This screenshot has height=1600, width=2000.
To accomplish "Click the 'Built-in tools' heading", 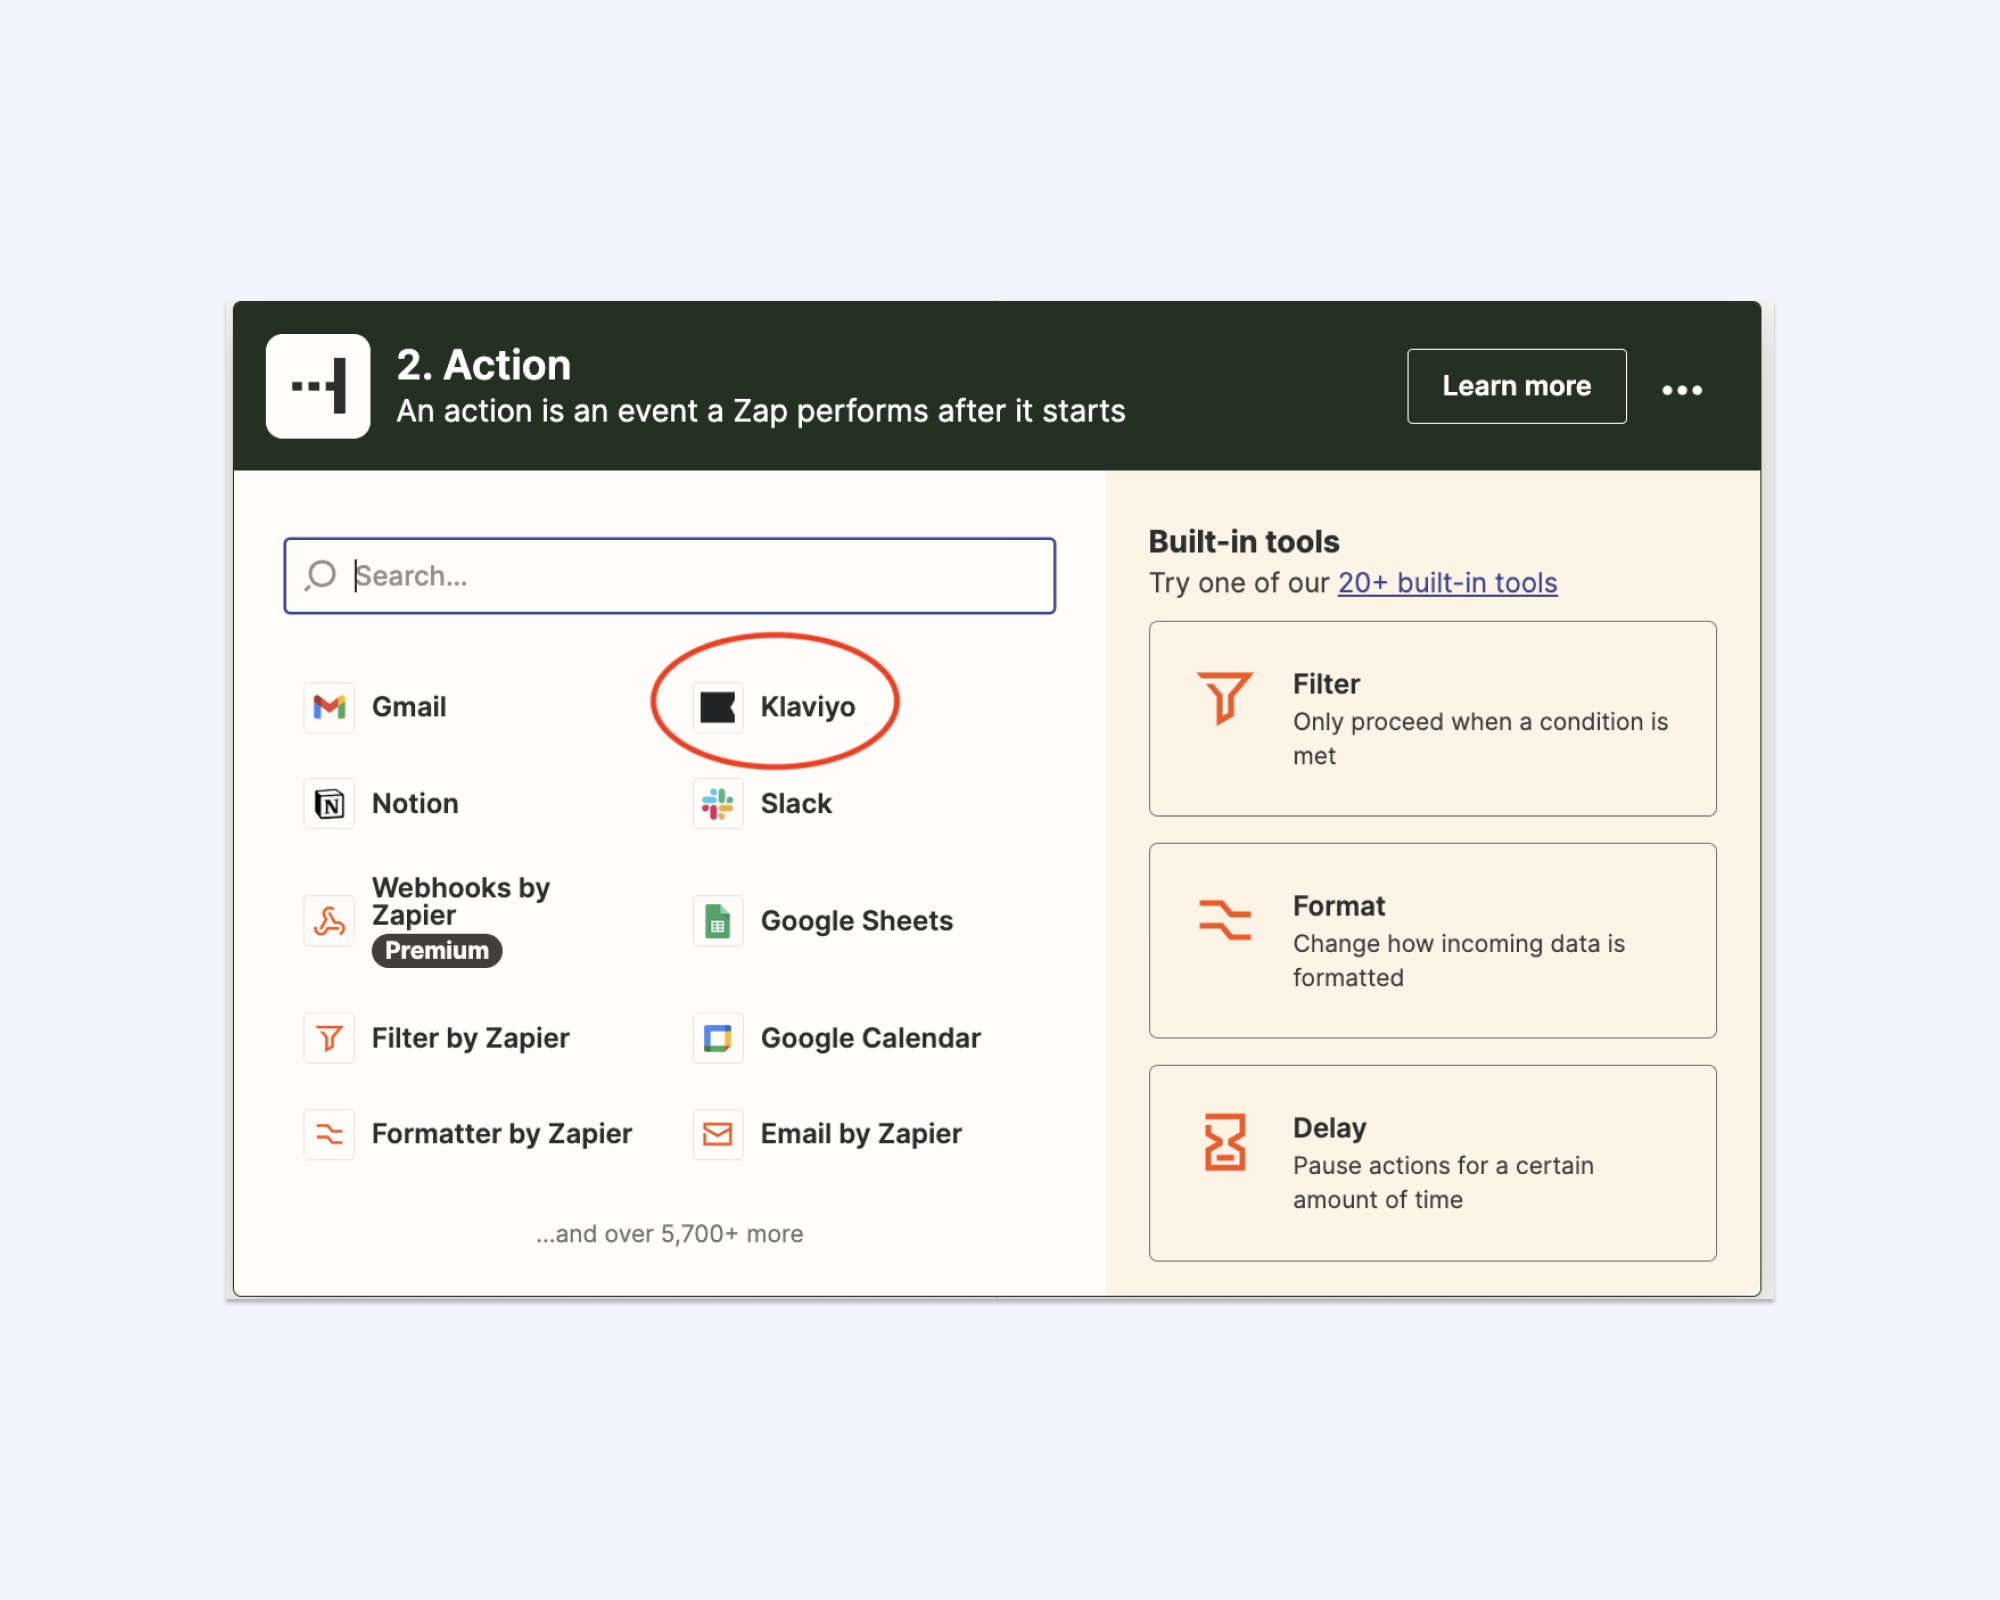I will [1244, 541].
